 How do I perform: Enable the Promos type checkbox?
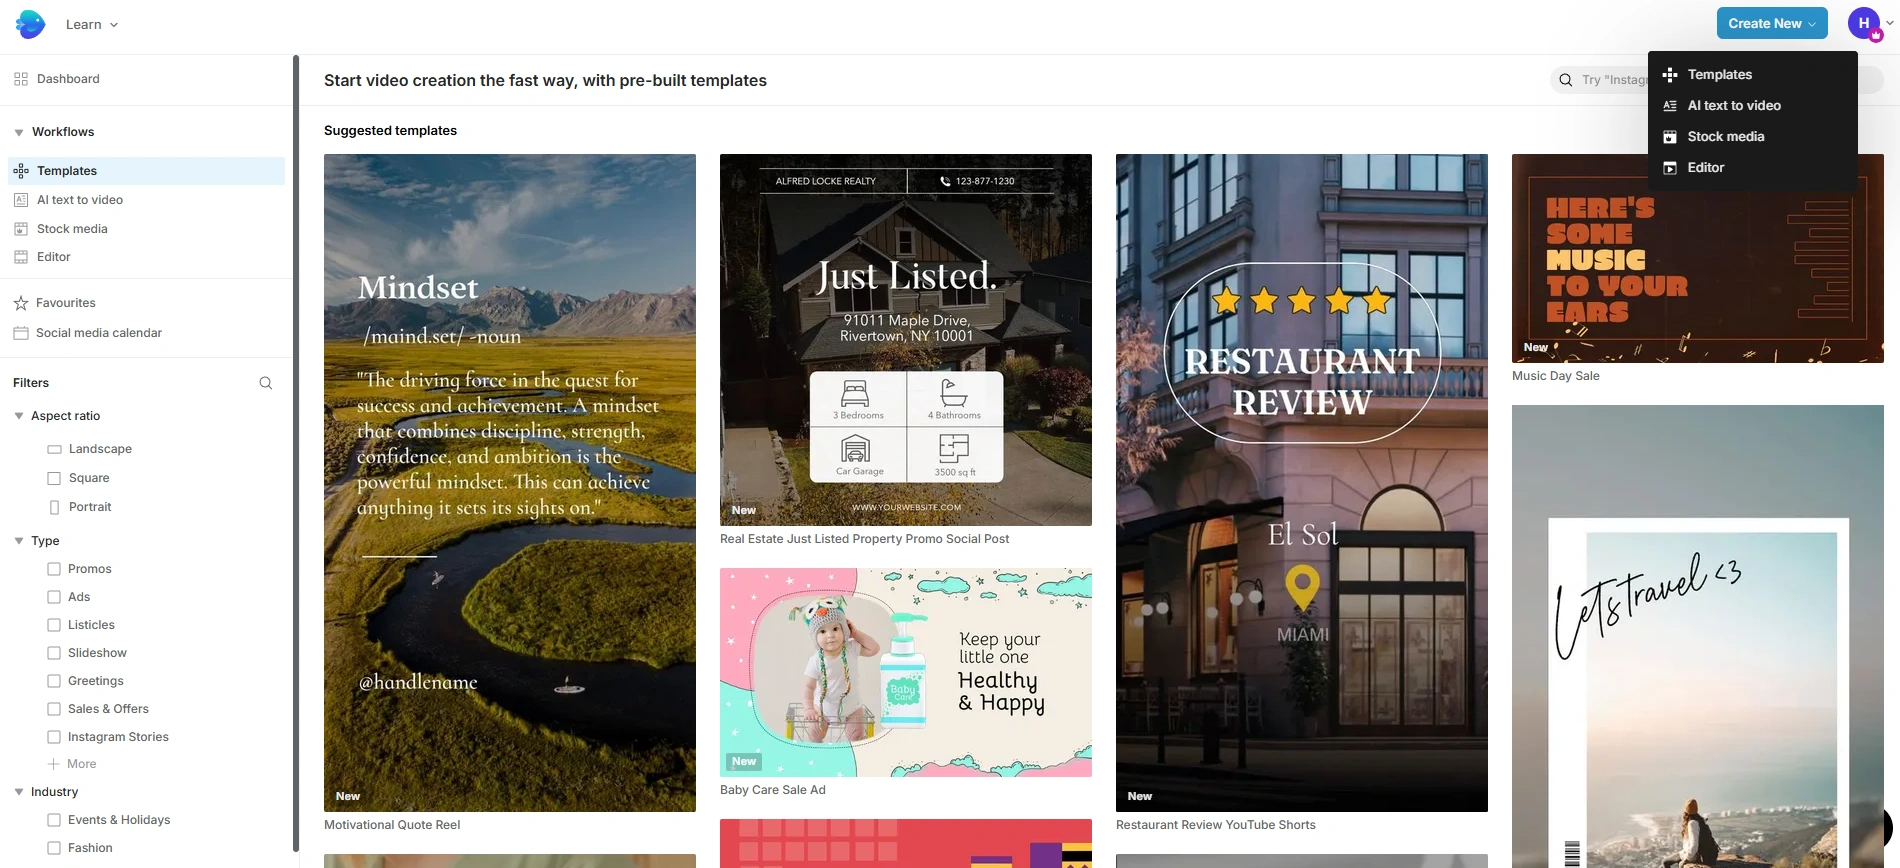point(54,569)
